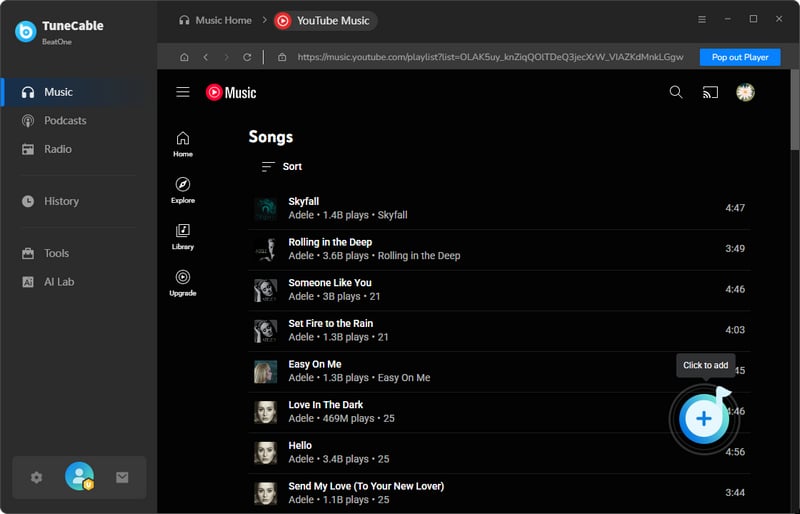Open the YouTube profile avatar
This screenshot has width=800, height=514.
click(x=745, y=92)
